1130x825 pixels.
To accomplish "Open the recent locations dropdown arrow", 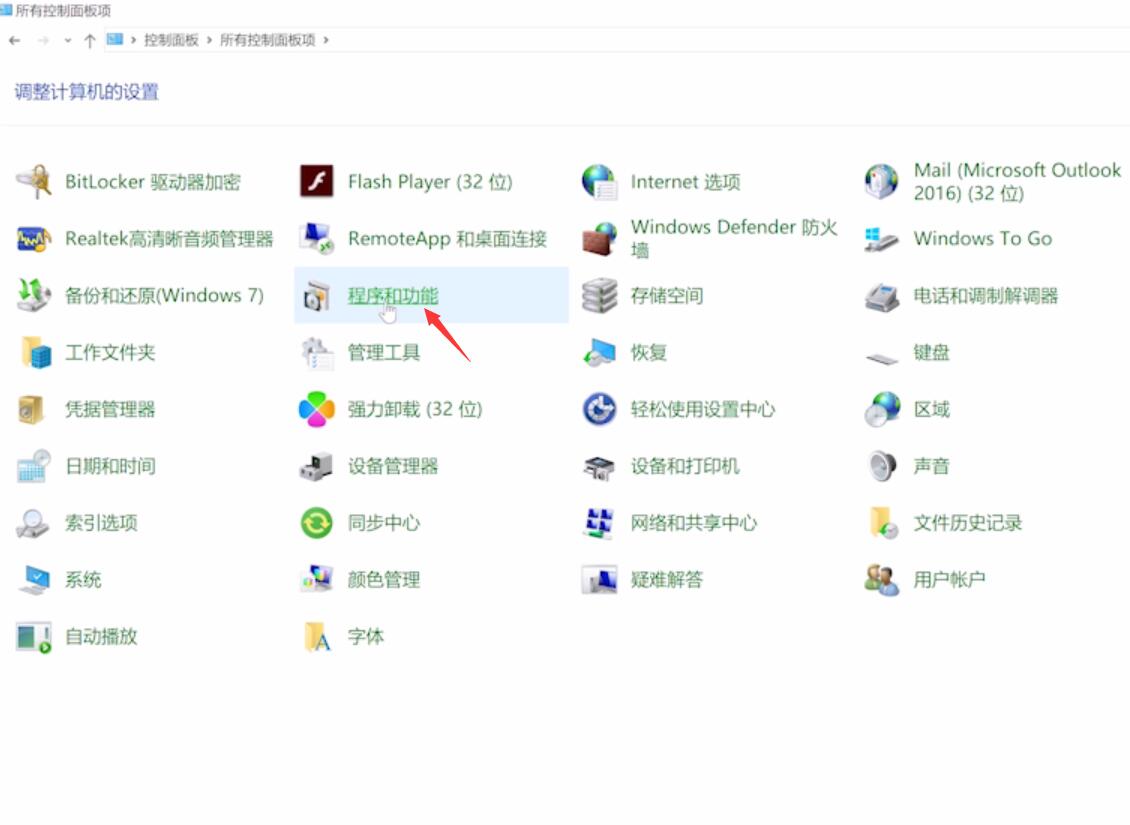I will [68, 40].
